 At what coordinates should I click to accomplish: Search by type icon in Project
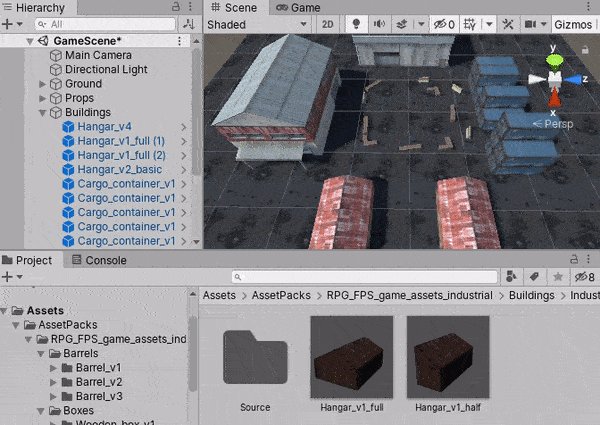click(511, 277)
